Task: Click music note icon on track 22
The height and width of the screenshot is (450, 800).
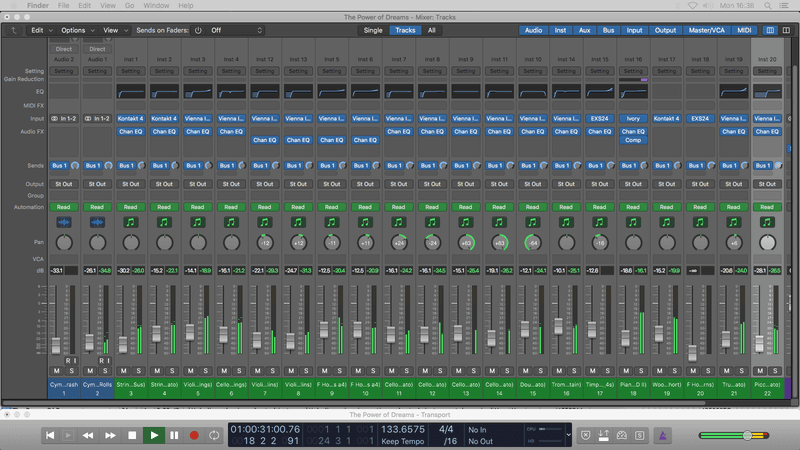Action: [x=767, y=222]
